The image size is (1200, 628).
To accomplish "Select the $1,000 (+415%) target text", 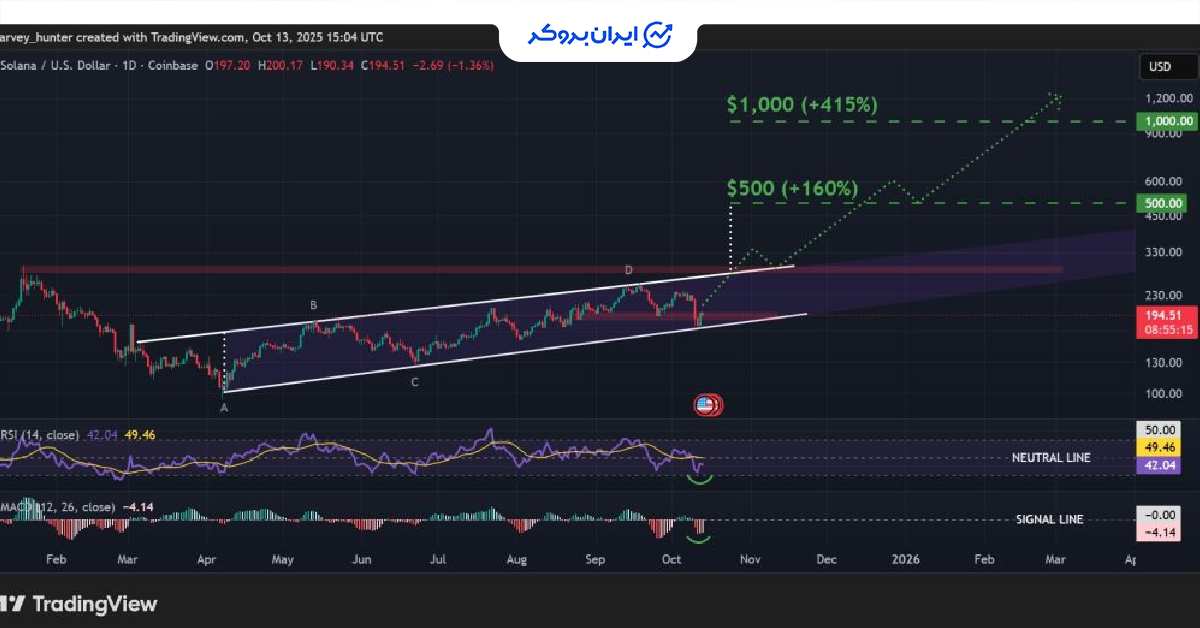I will point(802,104).
